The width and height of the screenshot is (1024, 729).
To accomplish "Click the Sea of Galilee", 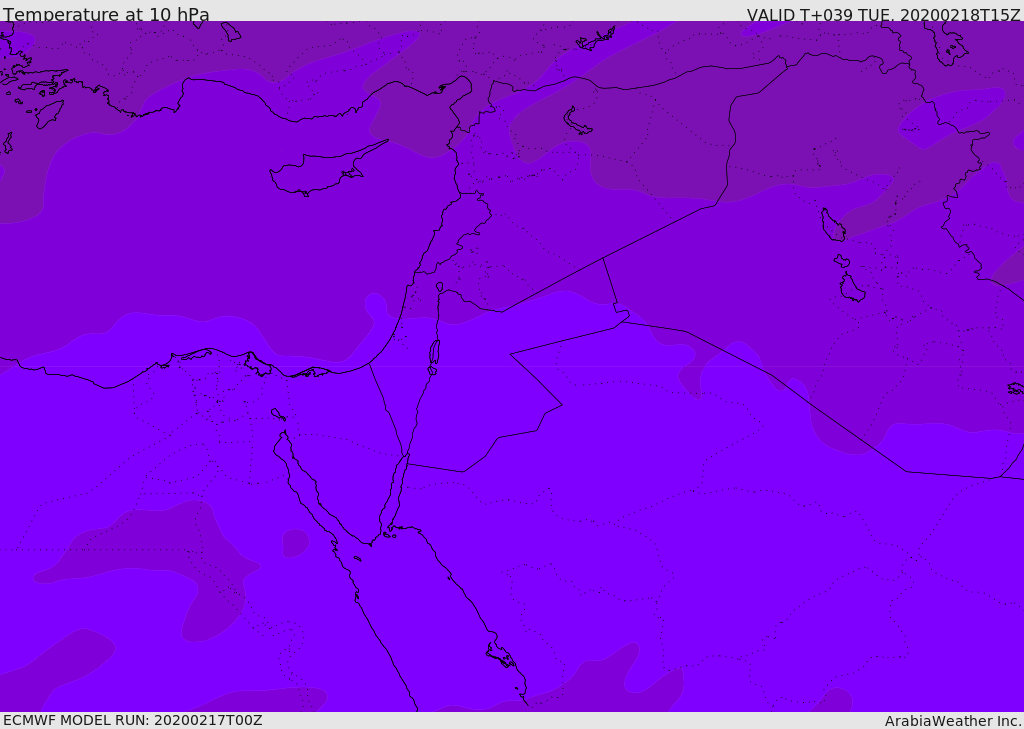I will click(440, 287).
